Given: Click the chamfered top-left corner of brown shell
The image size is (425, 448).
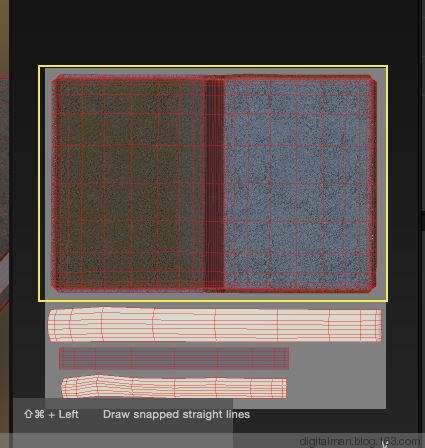Looking at the screenshot, I should click(x=55, y=78).
